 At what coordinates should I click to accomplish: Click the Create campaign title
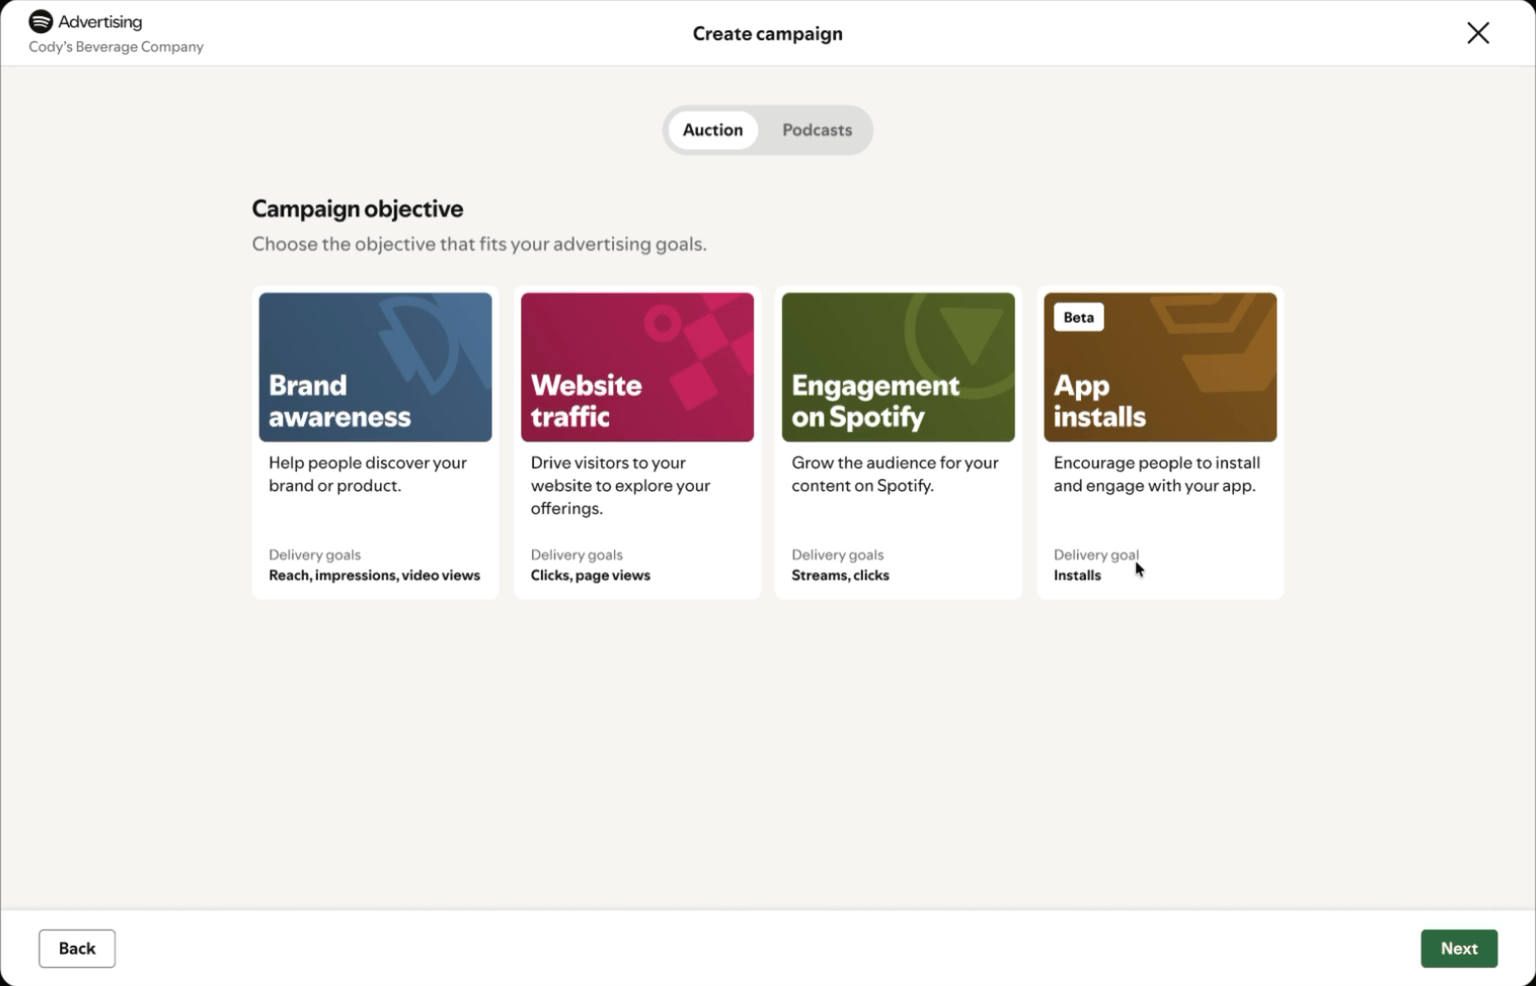767,33
